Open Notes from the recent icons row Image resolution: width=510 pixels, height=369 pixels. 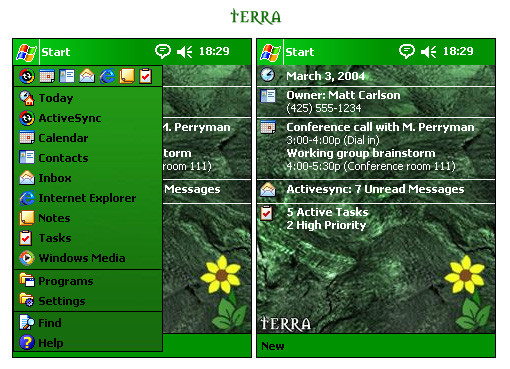coord(127,76)
